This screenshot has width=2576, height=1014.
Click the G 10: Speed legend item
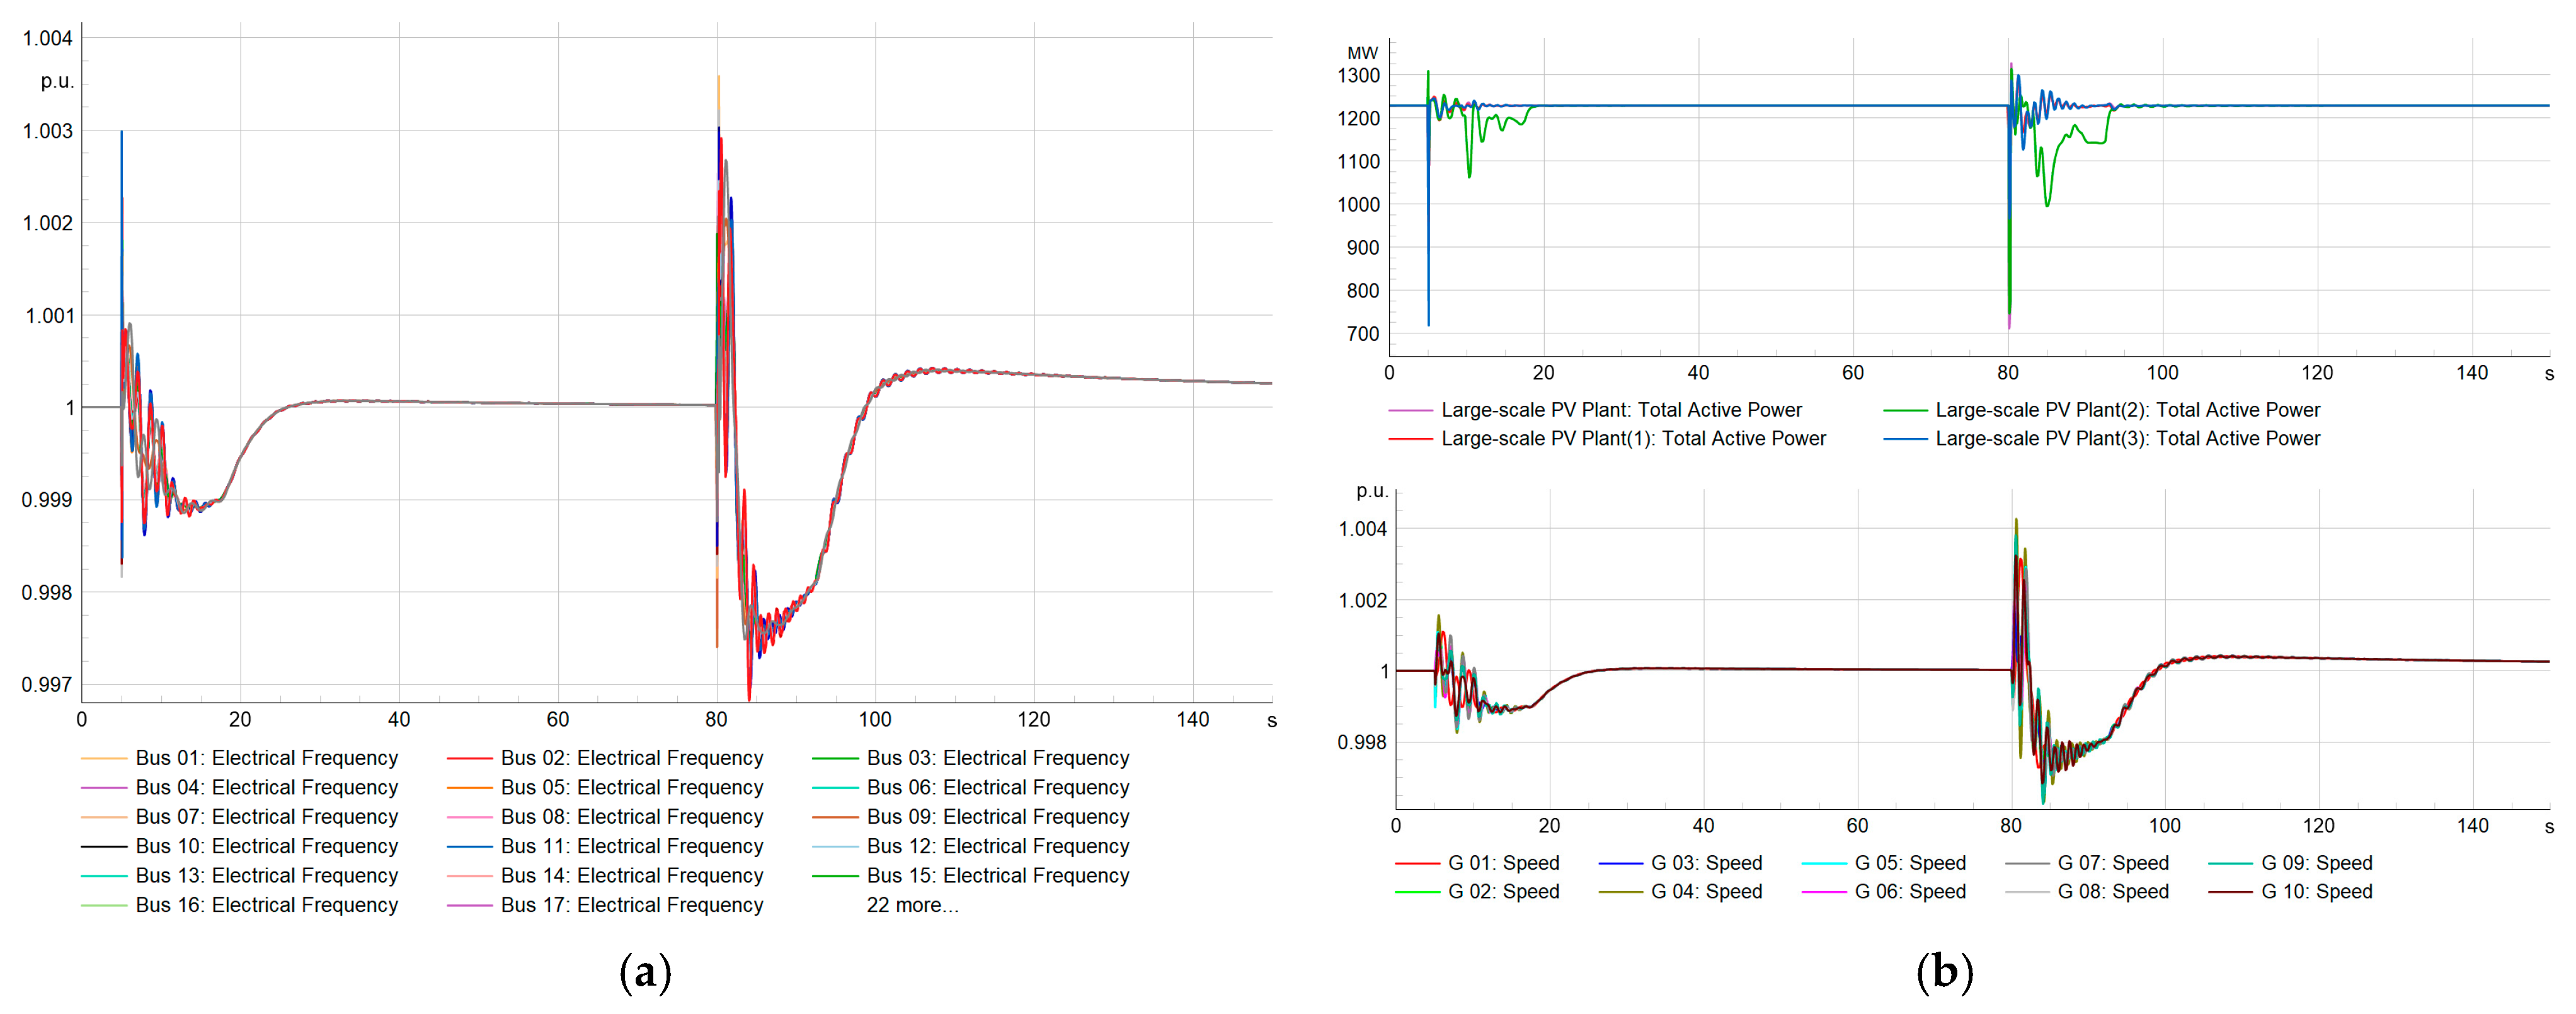click(x=2316, y=892)
